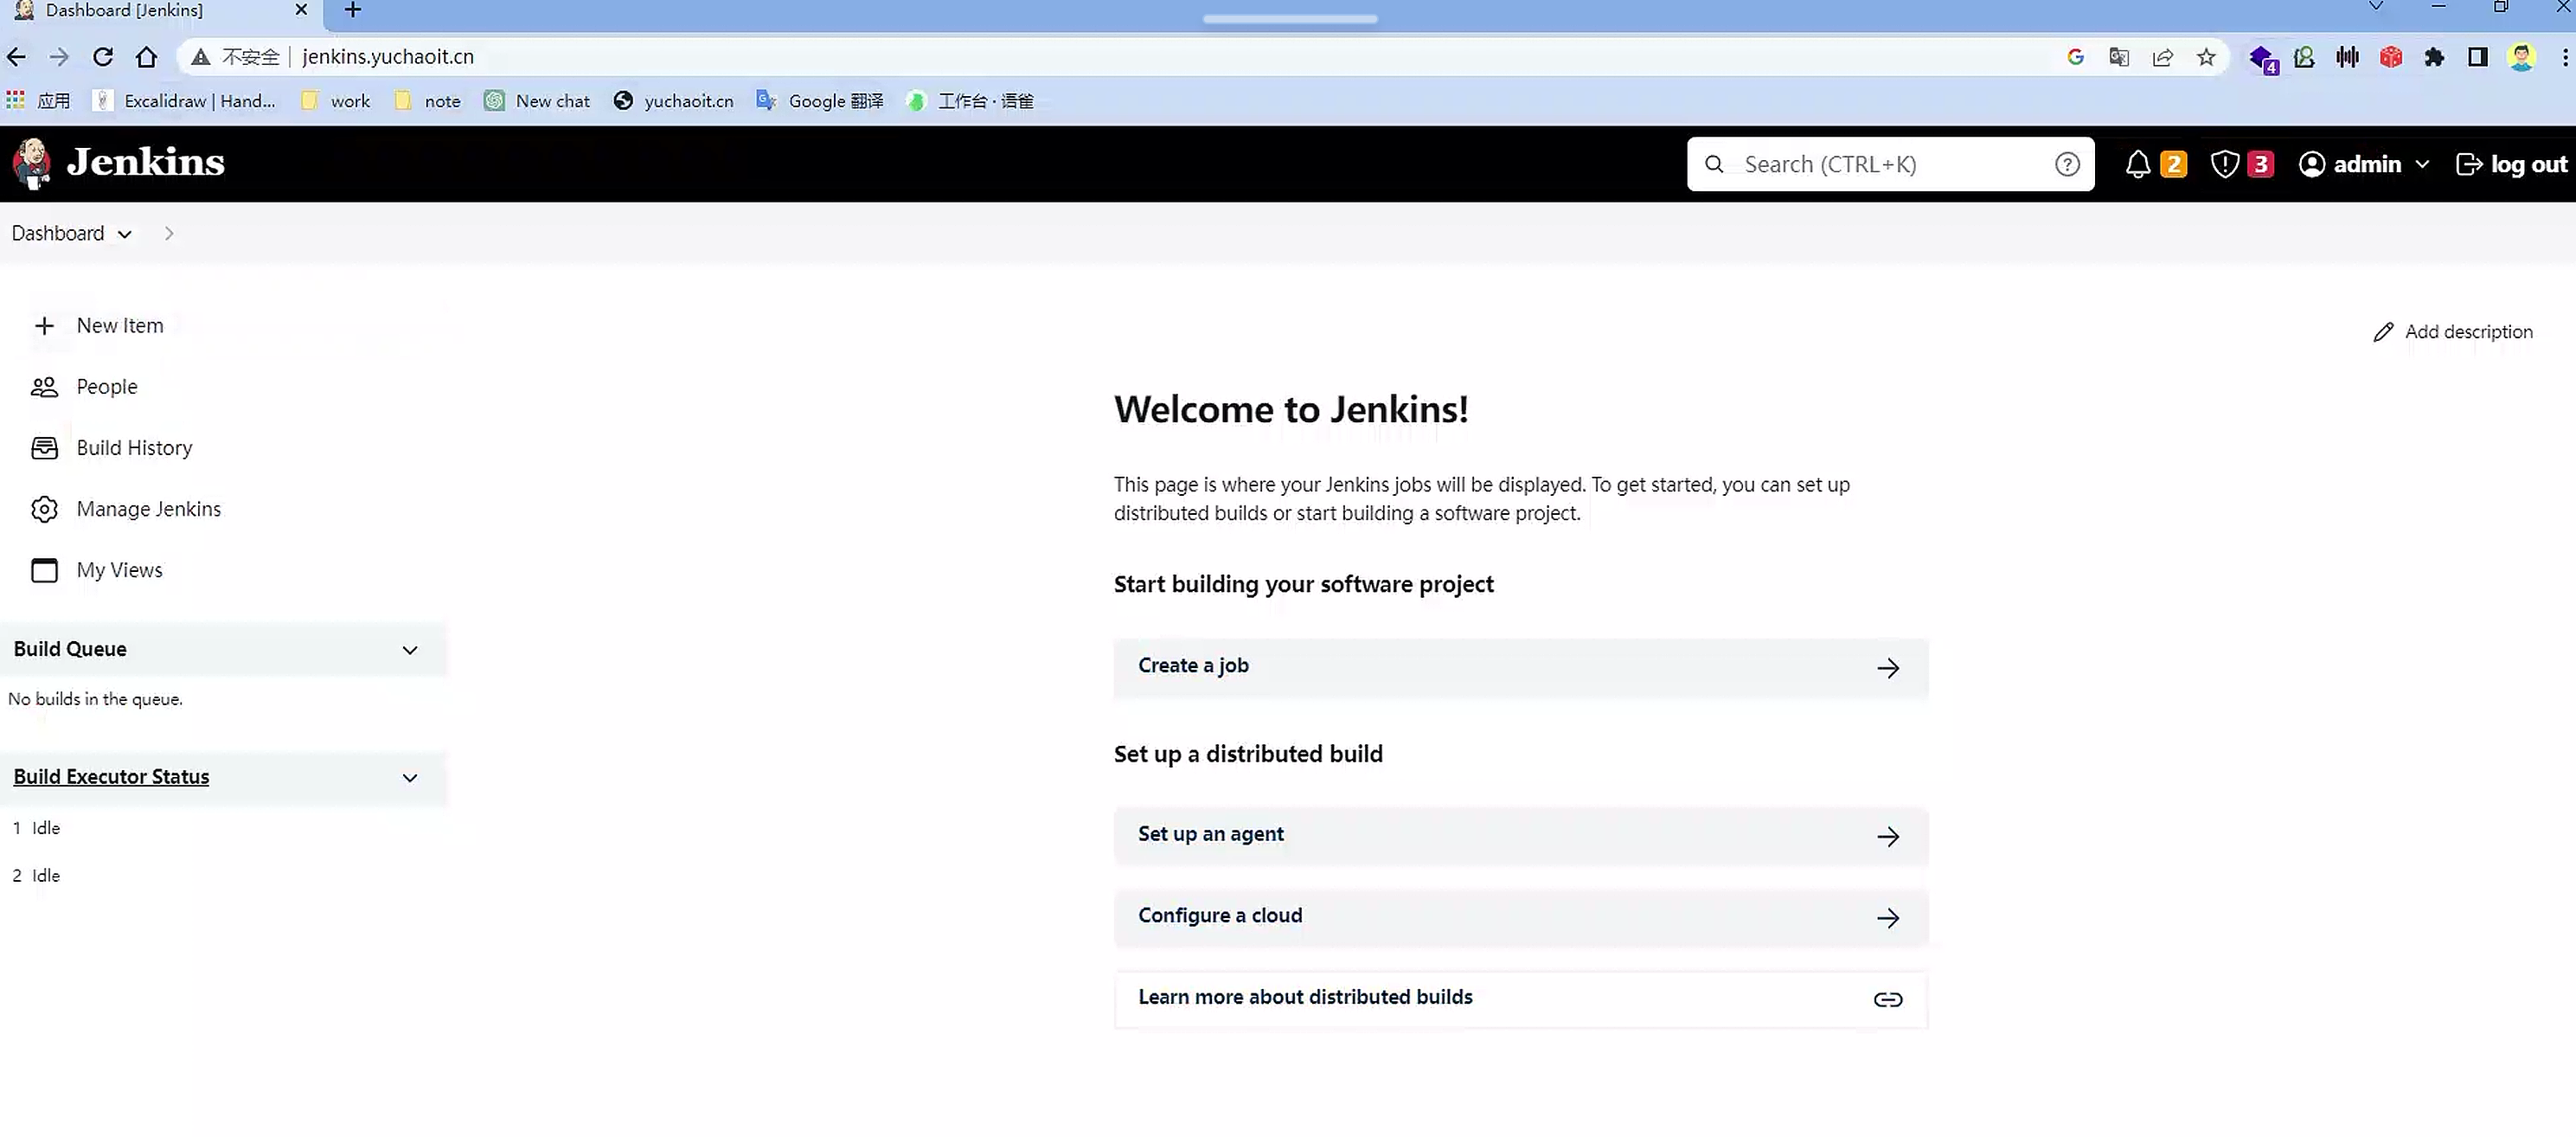Click the Create a job button
Screen dimensions: 2576x1137
(x=1519, y=667)
